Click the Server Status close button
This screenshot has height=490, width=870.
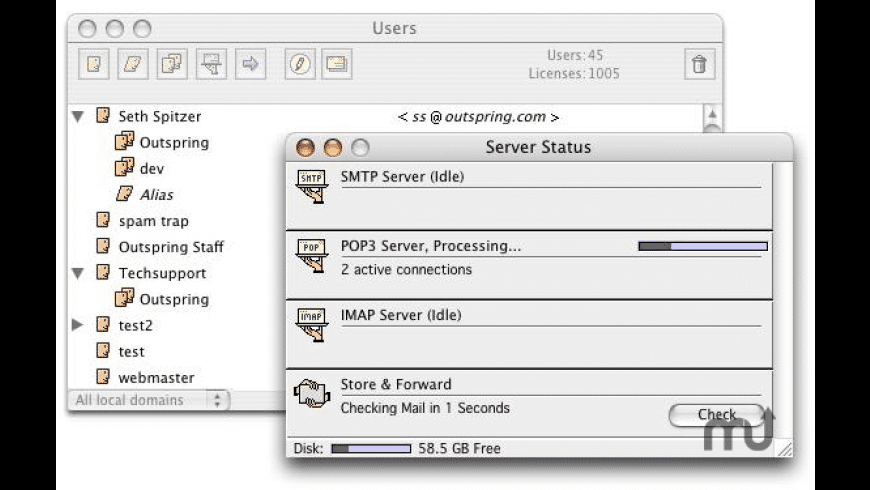pyautogui.click(x=305, y=148)
